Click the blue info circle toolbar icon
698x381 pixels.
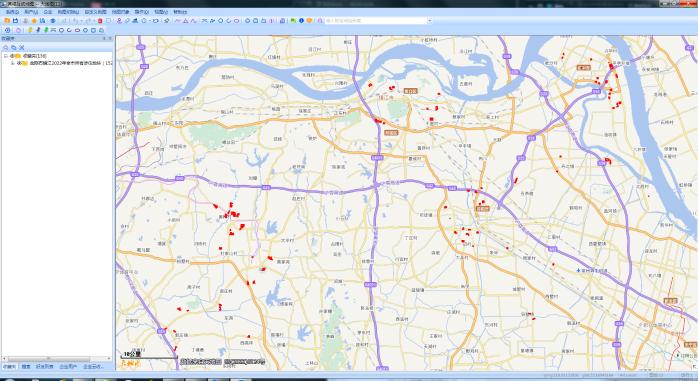(301, 20)
